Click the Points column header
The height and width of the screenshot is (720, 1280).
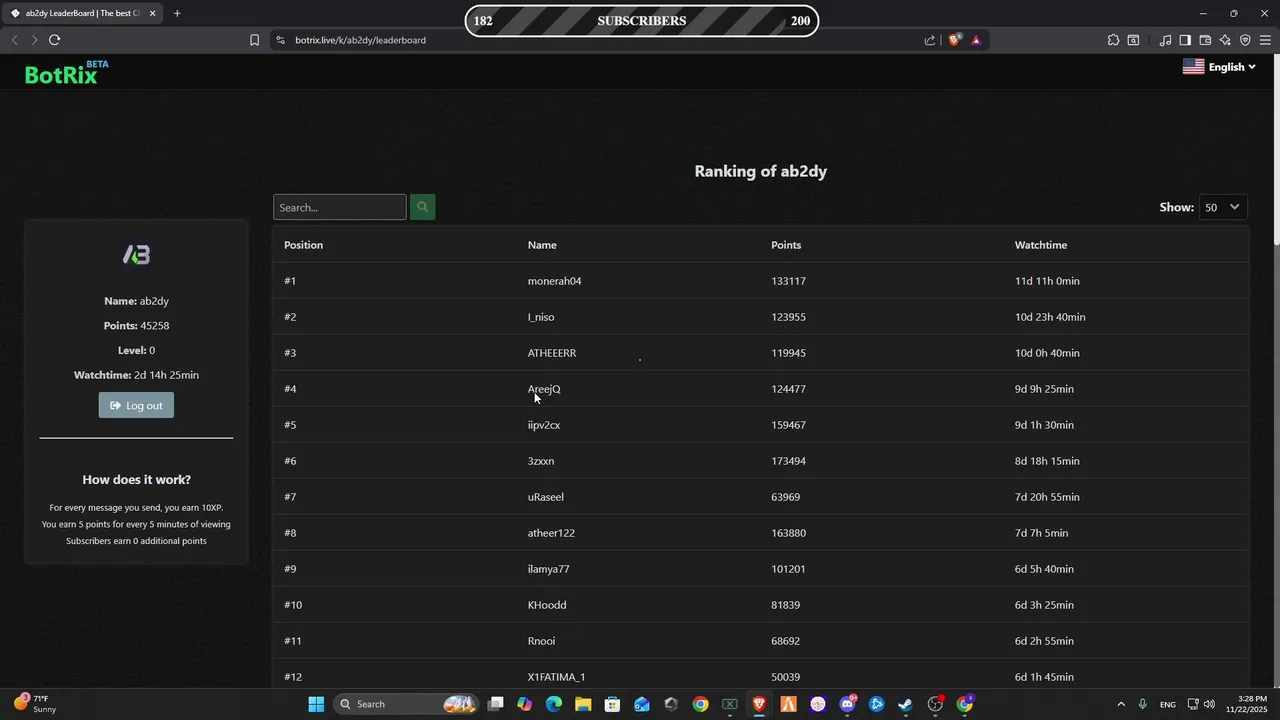786,245
